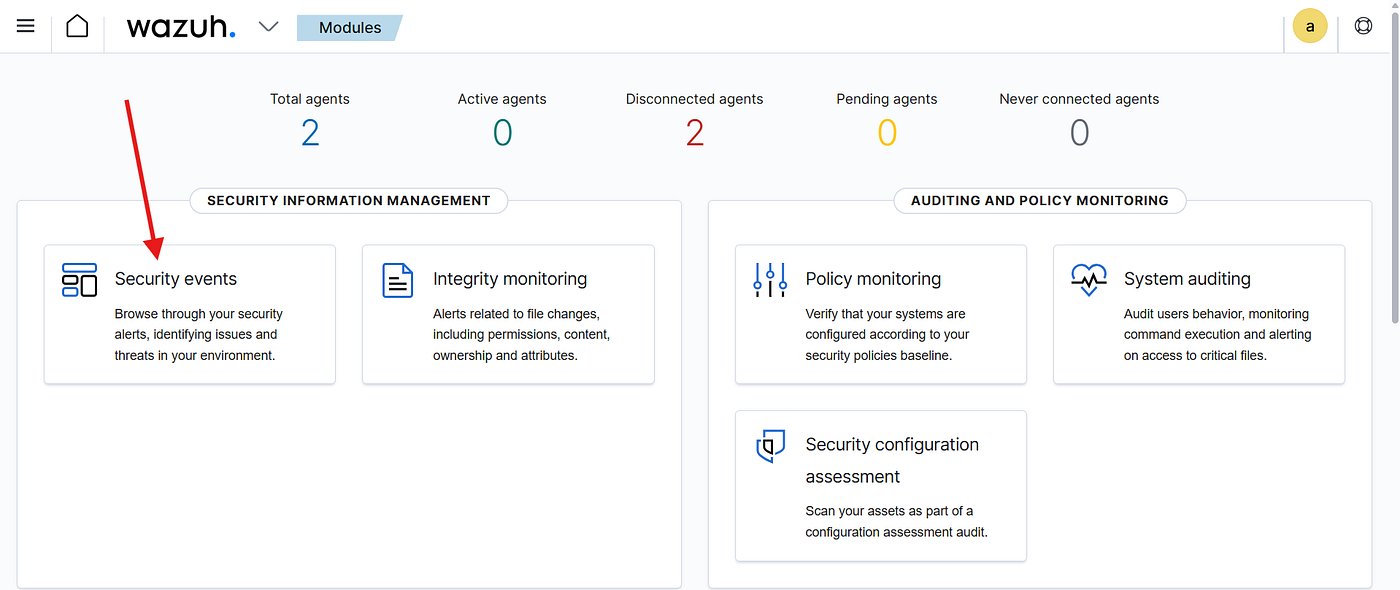Click the Total agents count 2

[x=310, y=133]
